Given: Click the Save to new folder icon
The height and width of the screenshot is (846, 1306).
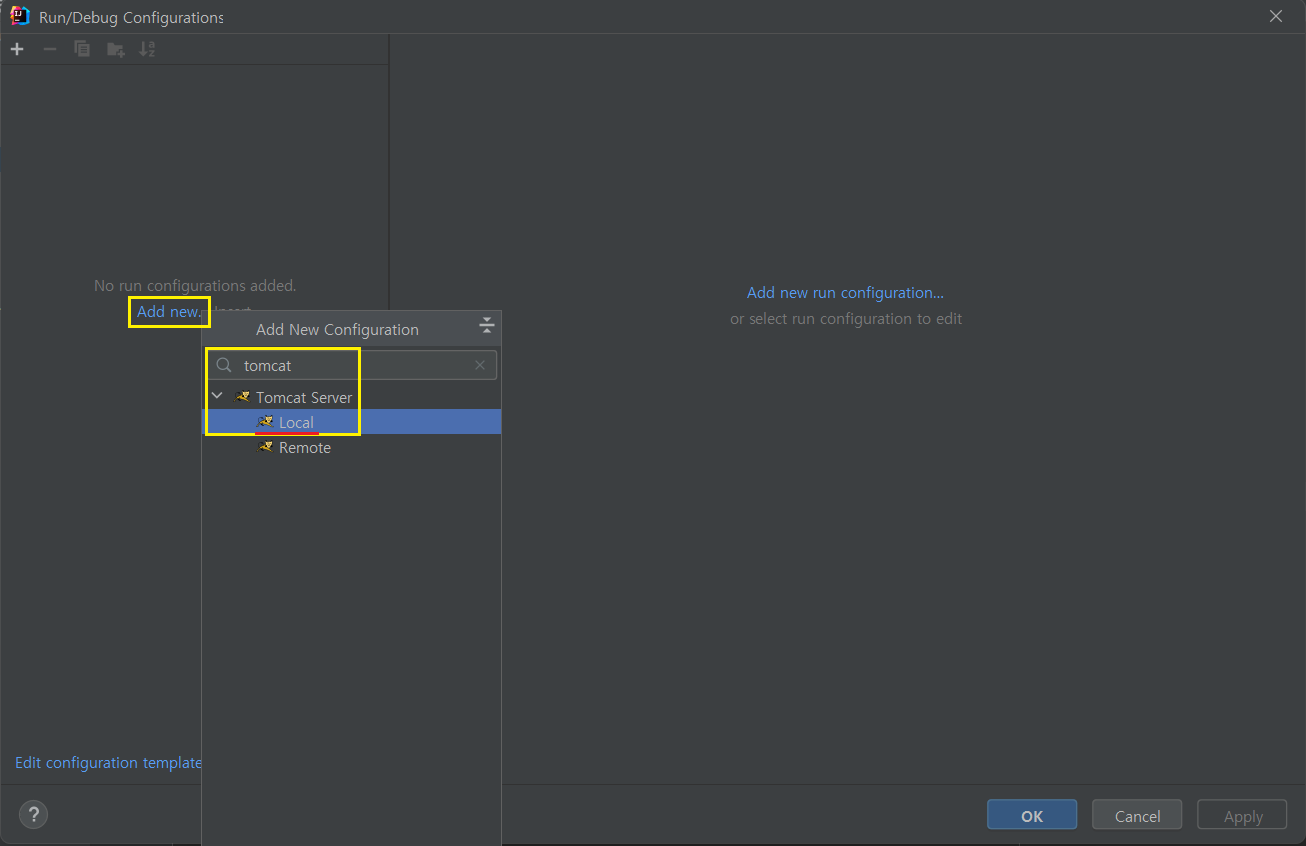Looking at the screenshot, I should point(115,49).
